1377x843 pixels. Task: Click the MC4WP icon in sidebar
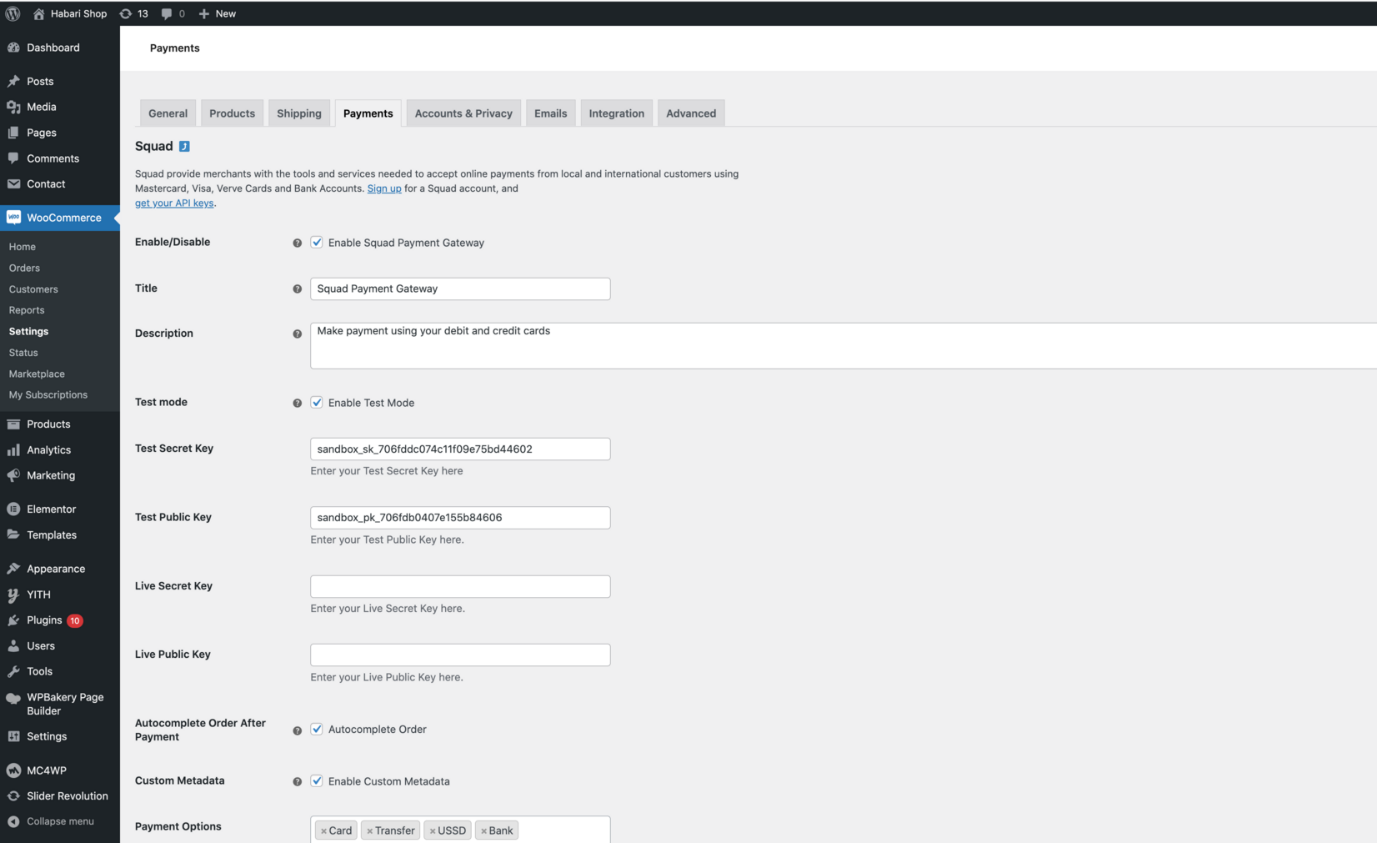pyautogui.click(x=13, y=771)
